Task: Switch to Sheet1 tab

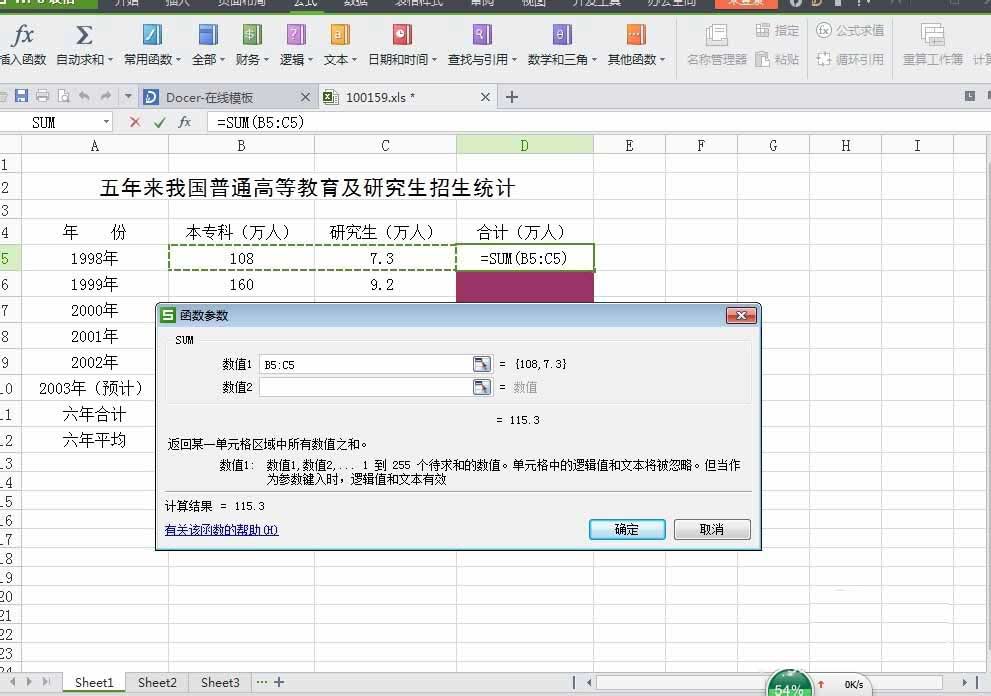Action: pos(94,682)
